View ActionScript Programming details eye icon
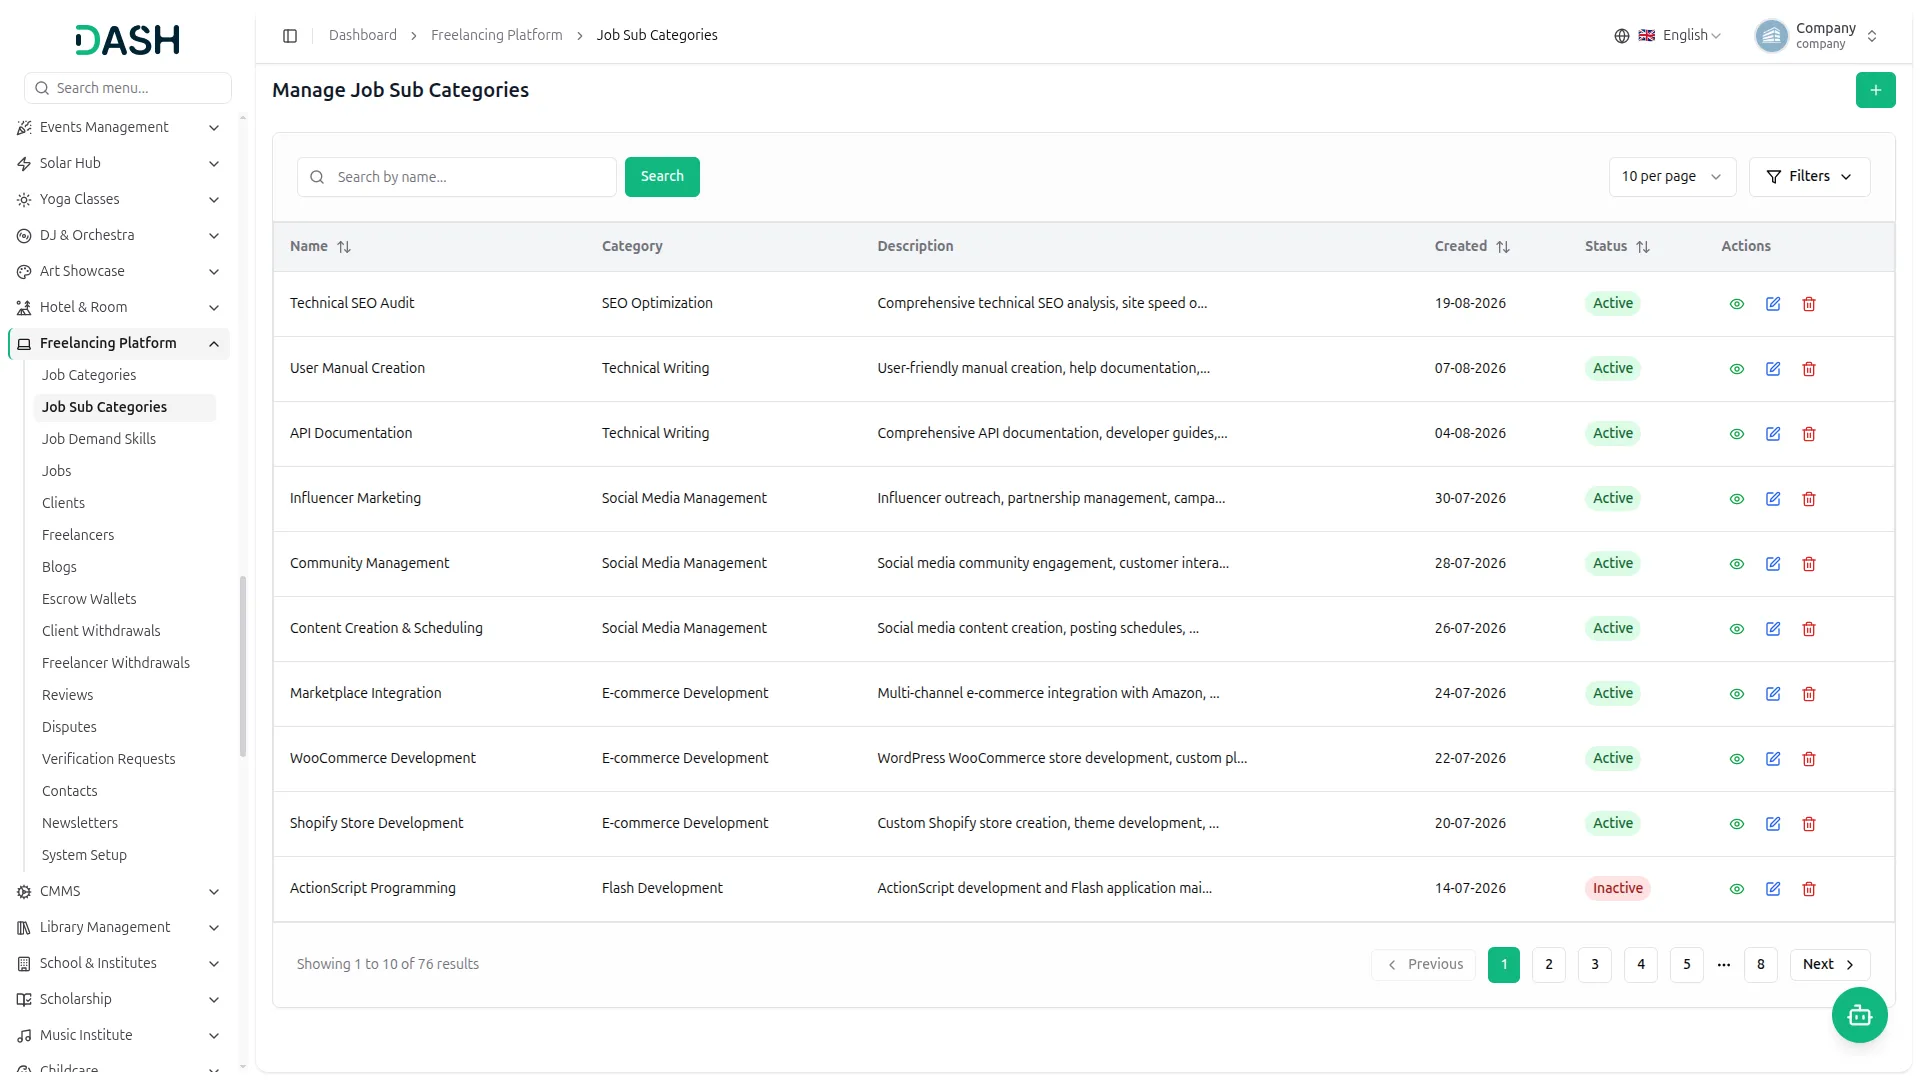Screen dimensions: 1920x1080 click(1736, 889)
